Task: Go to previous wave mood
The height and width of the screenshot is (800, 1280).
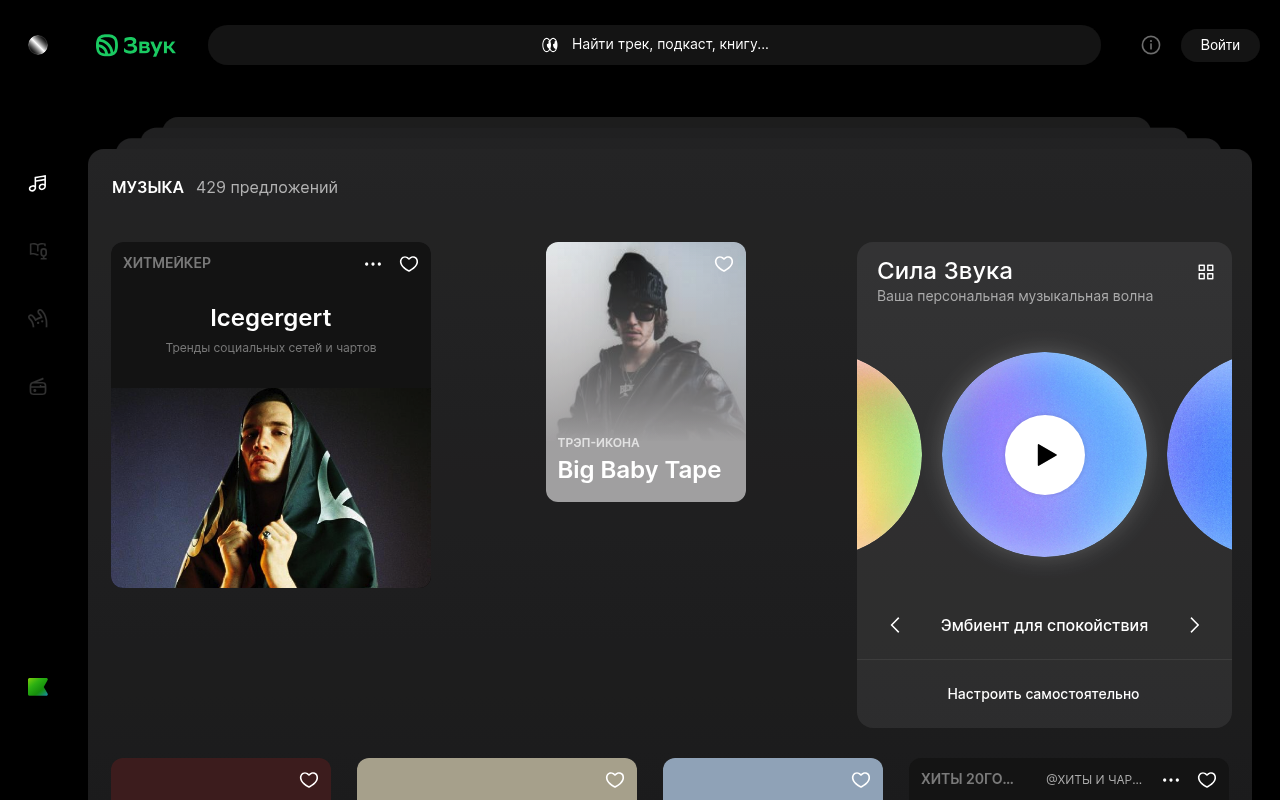Action: (895, 625)
